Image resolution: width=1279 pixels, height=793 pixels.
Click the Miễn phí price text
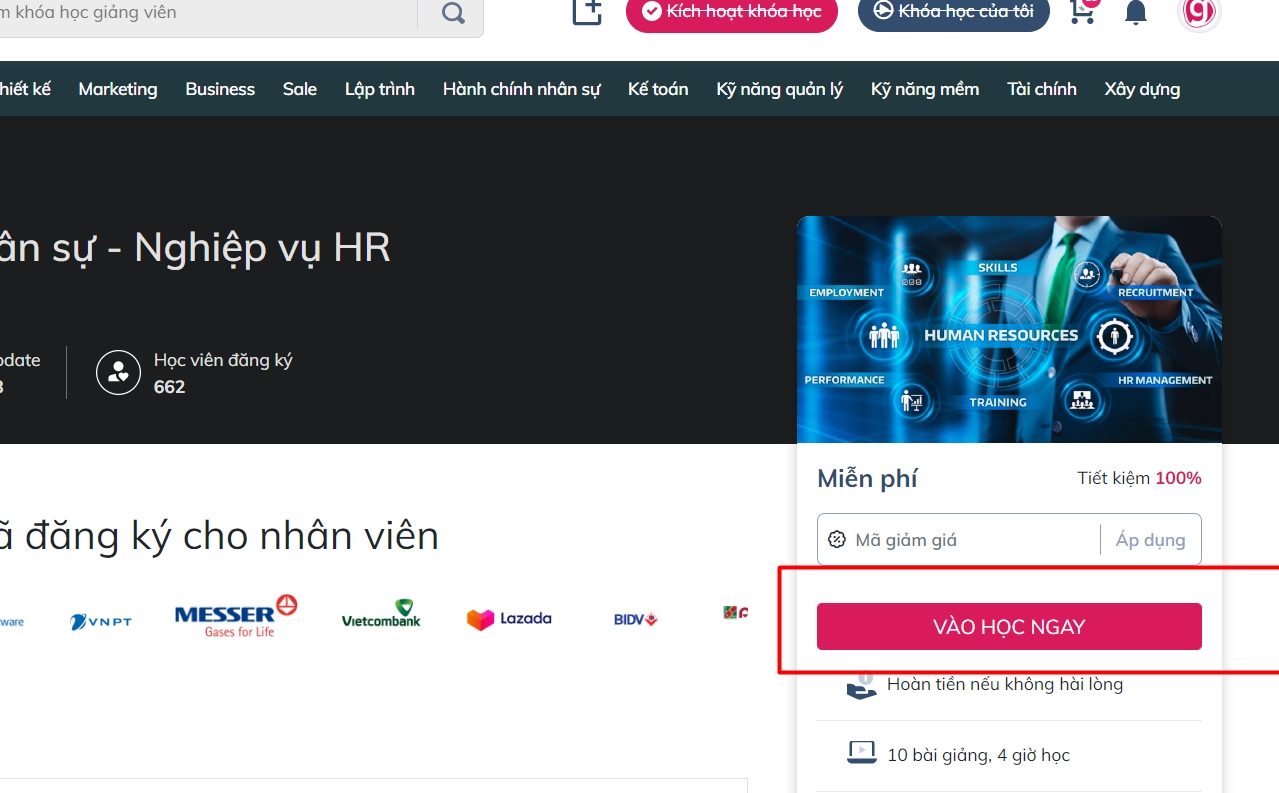[x=867, y=479]
